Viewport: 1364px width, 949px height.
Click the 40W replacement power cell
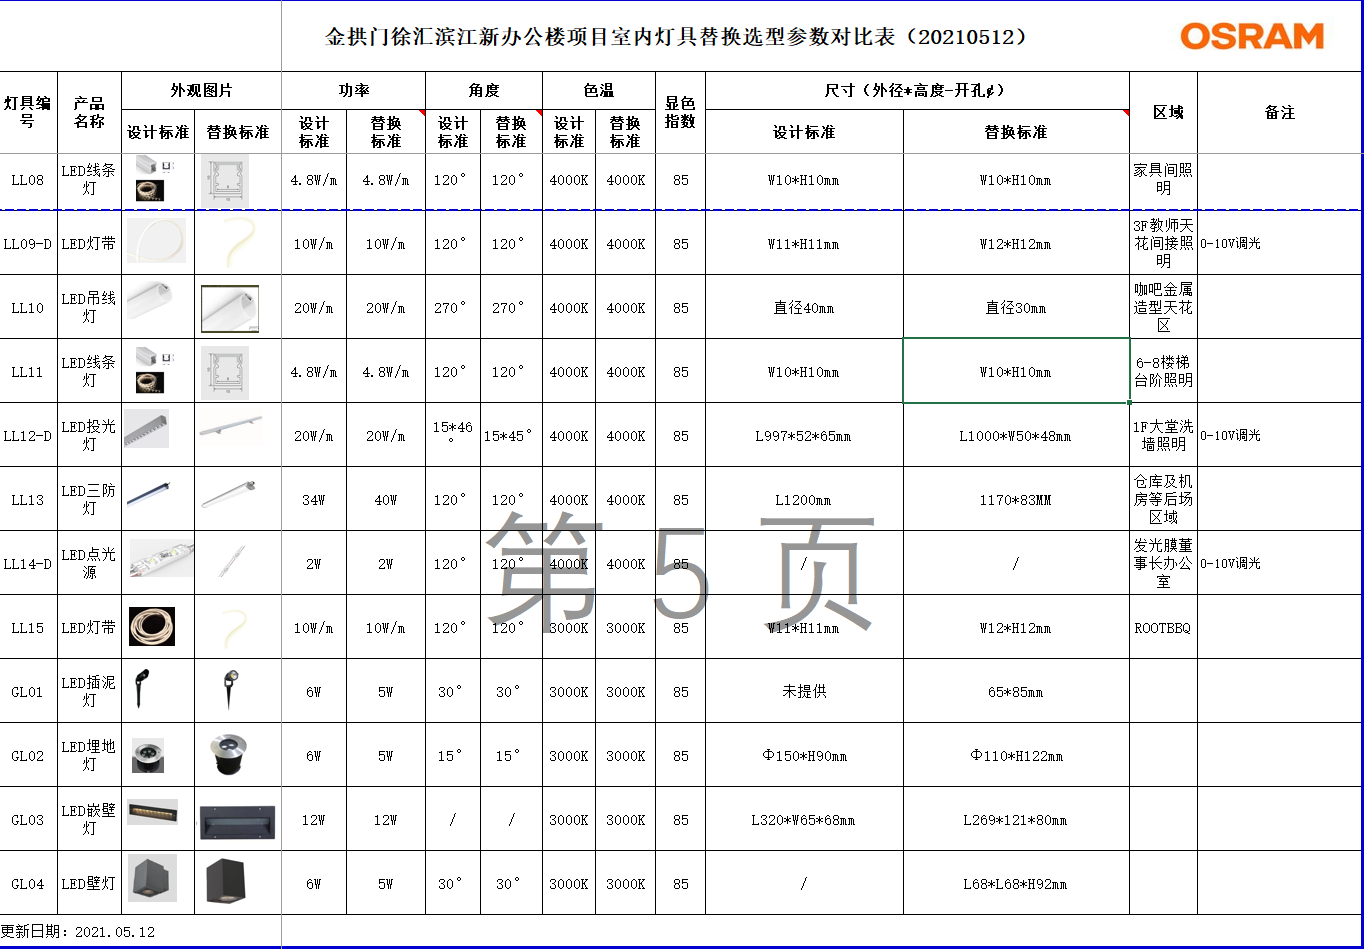tap(386, 499)
